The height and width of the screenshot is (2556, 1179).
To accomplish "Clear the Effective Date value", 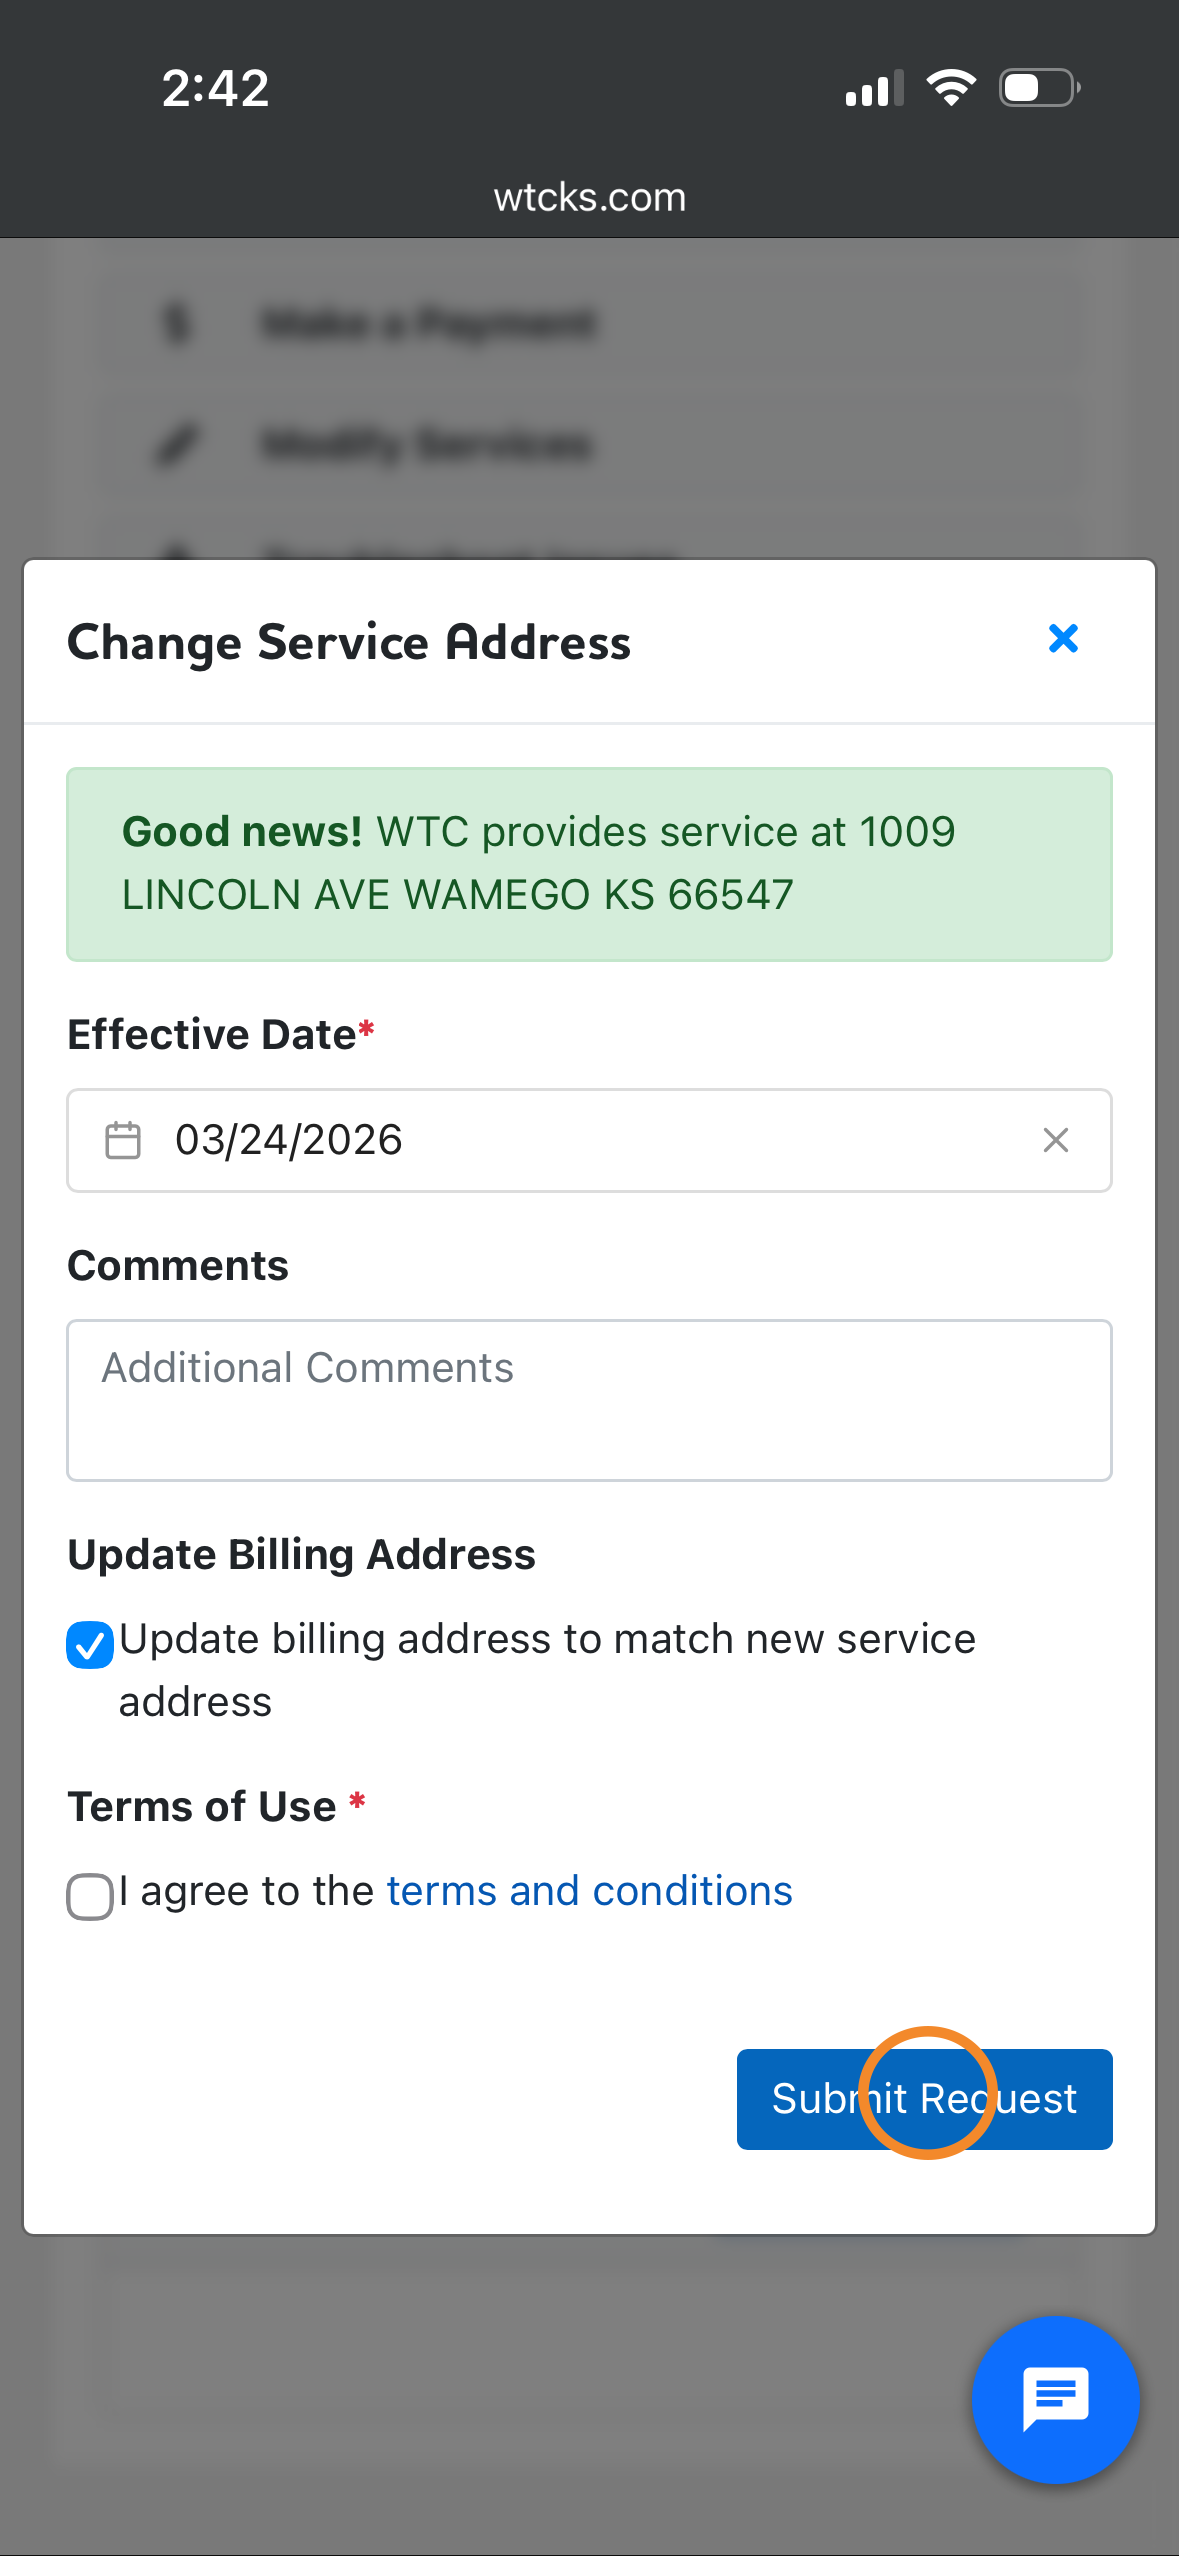I will pos(1056,1140).
